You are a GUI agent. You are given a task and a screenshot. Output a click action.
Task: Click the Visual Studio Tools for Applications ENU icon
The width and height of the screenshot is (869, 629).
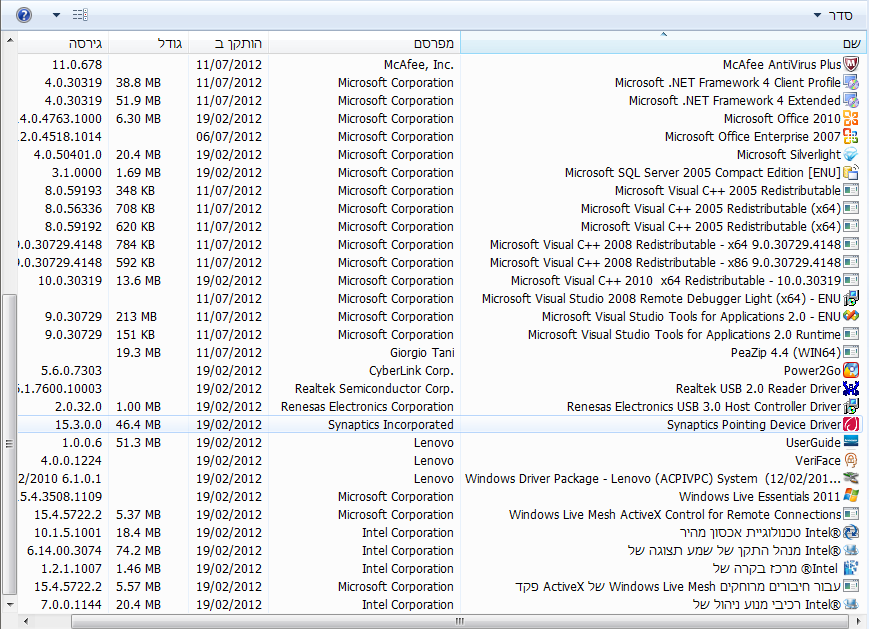click(851, 316)
